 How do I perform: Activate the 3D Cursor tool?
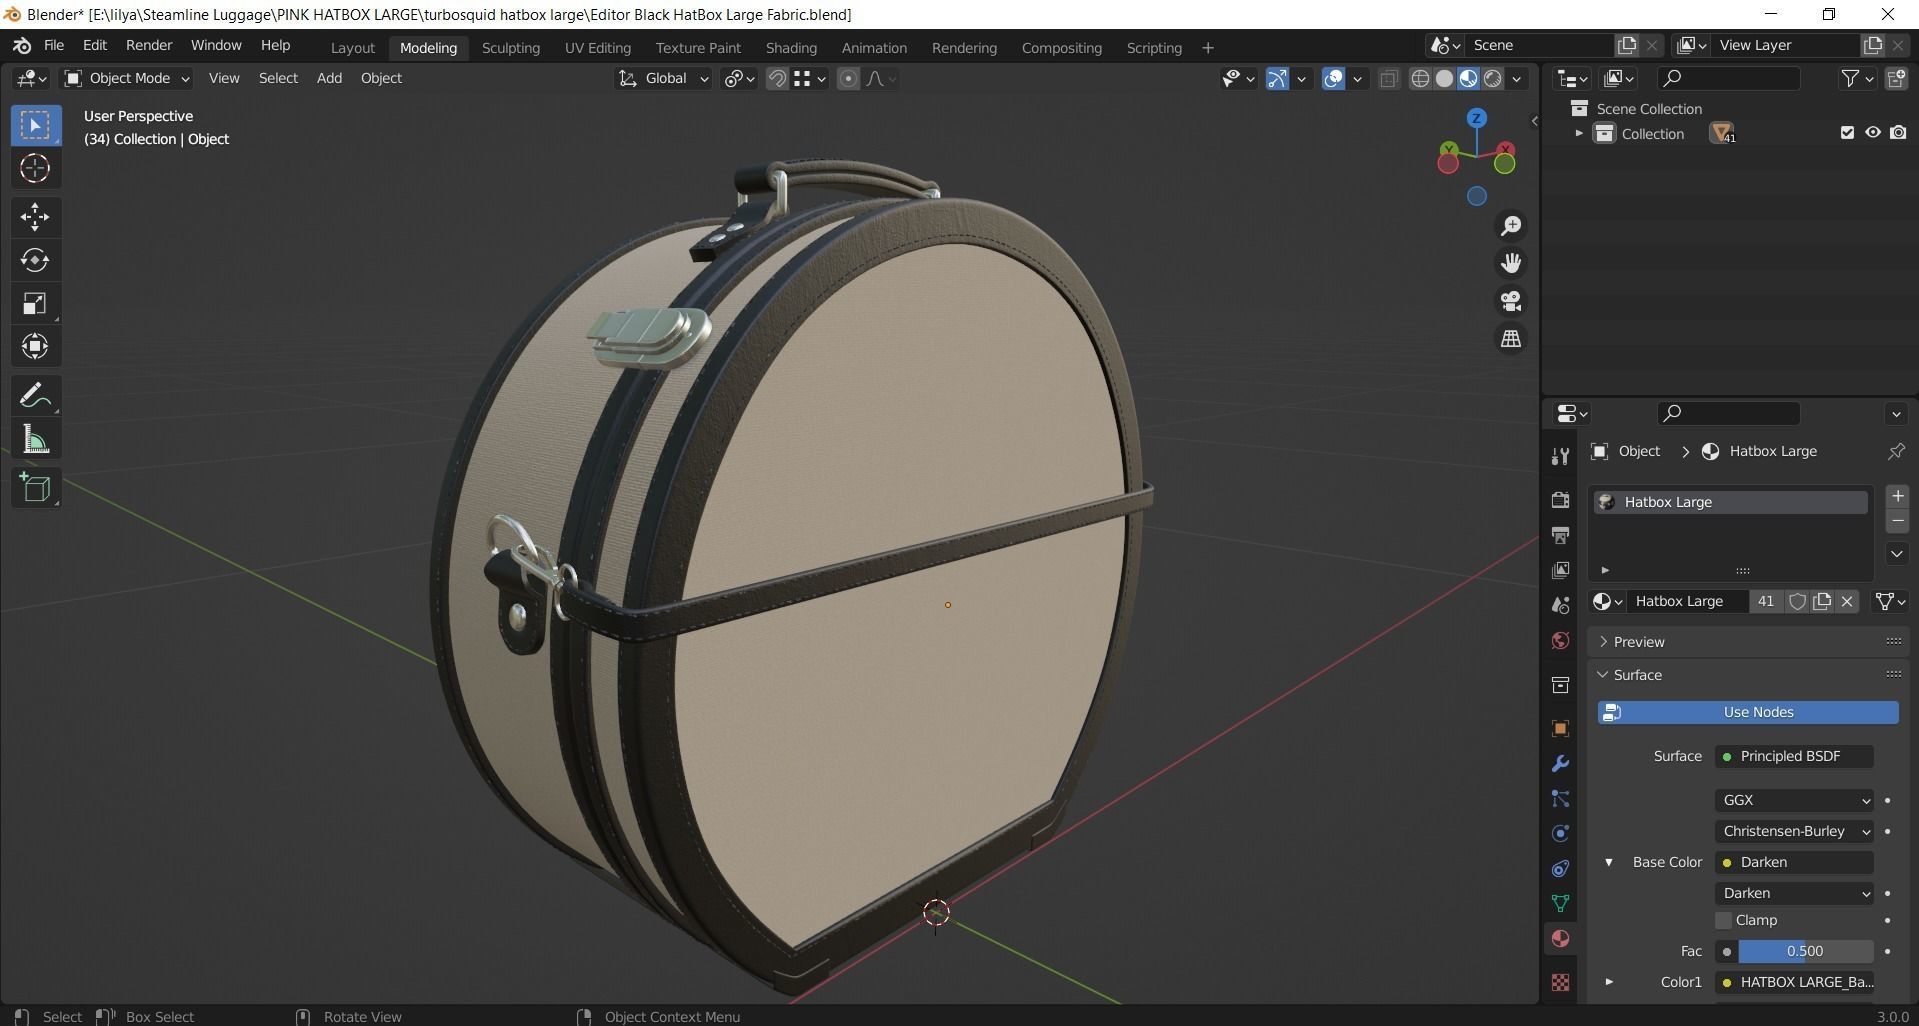[35, 168]
